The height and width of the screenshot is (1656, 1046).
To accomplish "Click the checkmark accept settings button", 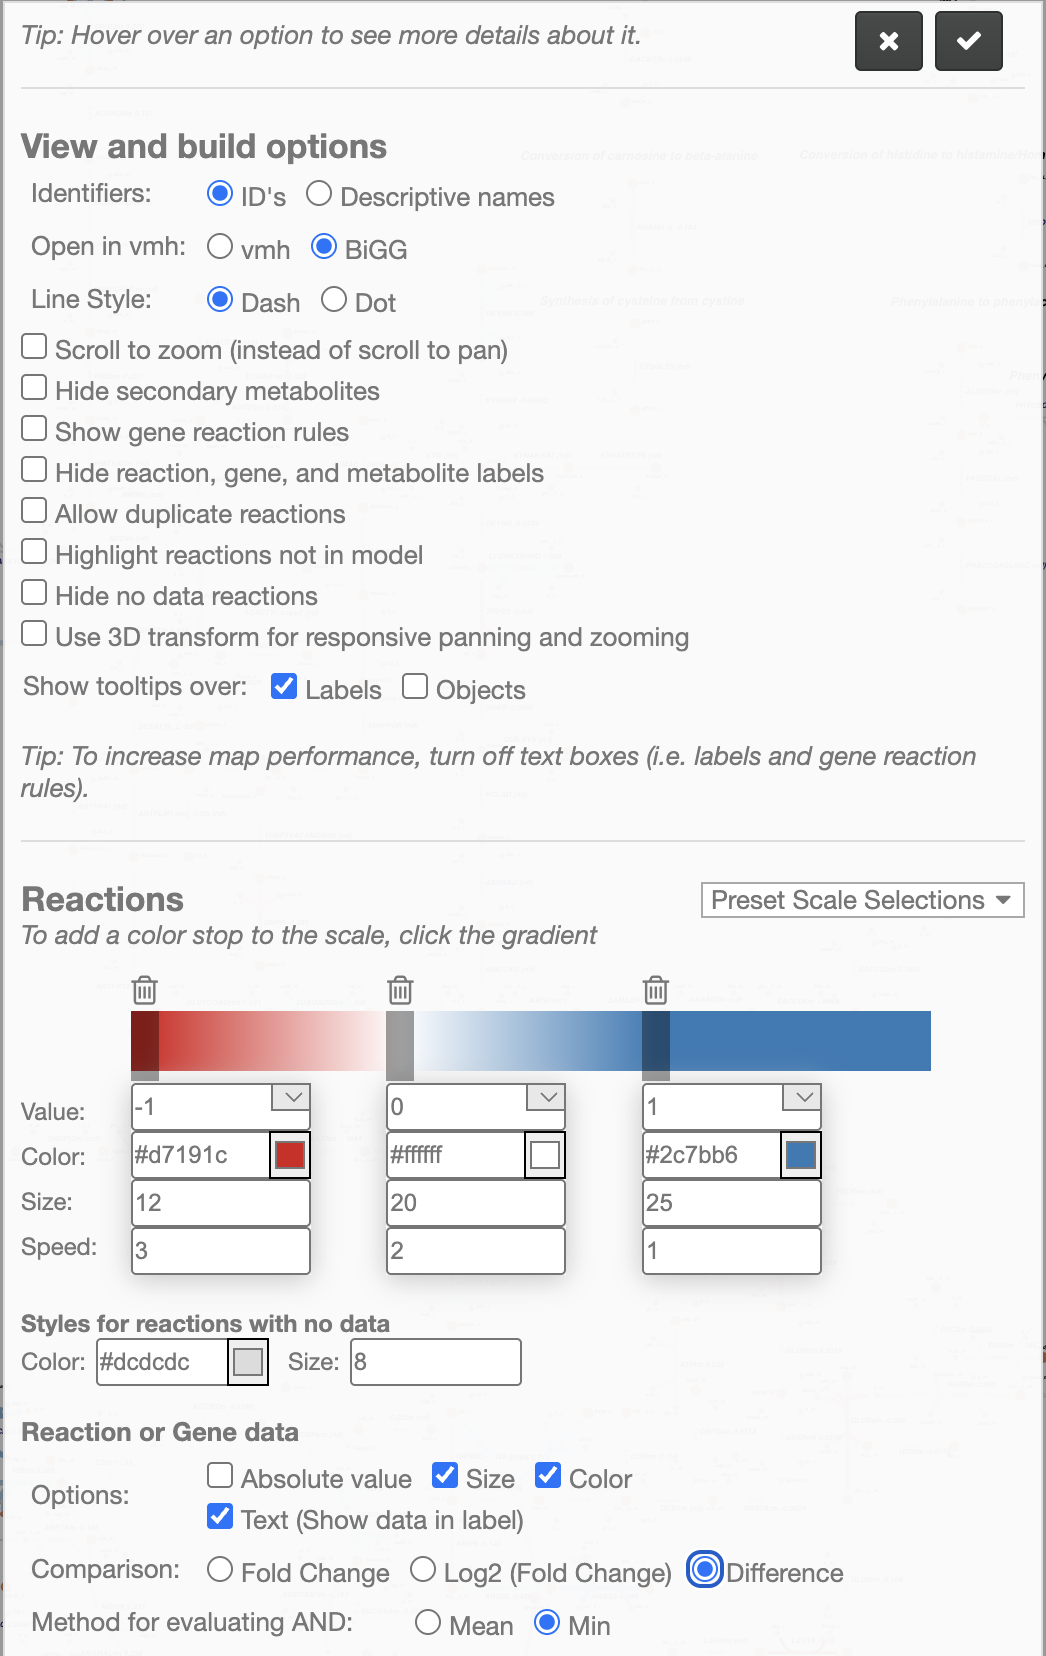I will pos(968,41).
